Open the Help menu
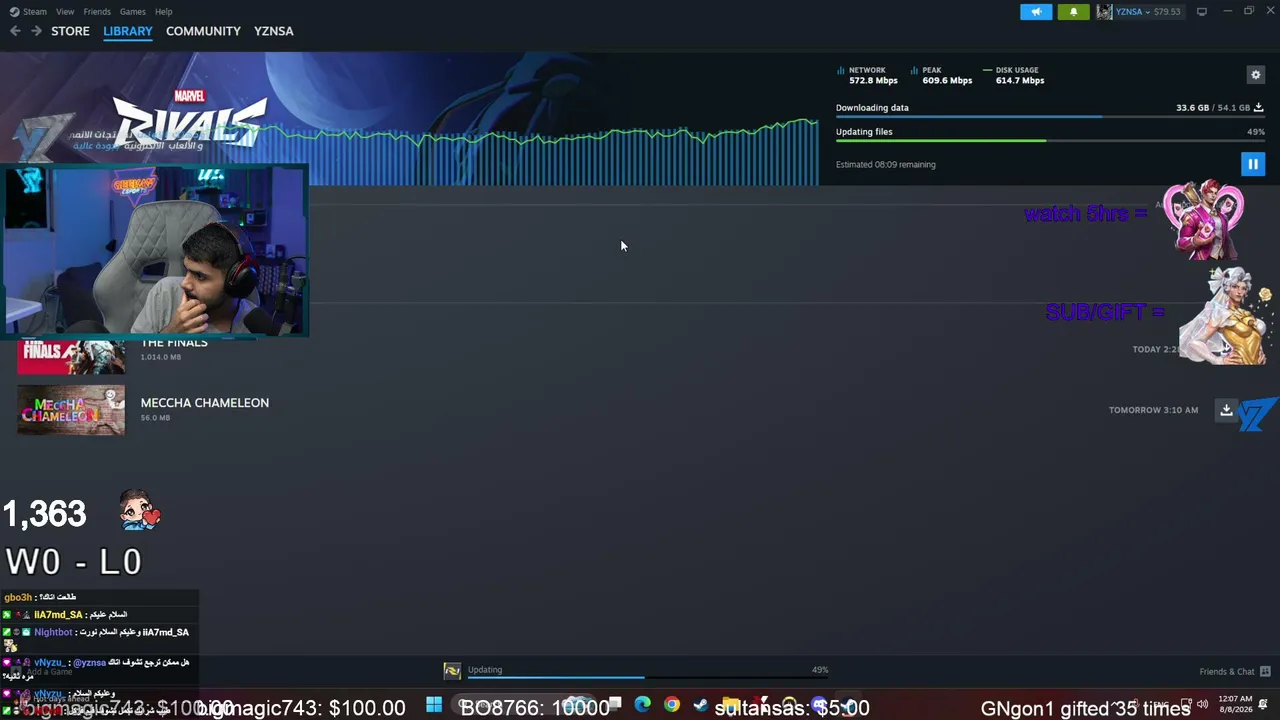 point(164,12)
